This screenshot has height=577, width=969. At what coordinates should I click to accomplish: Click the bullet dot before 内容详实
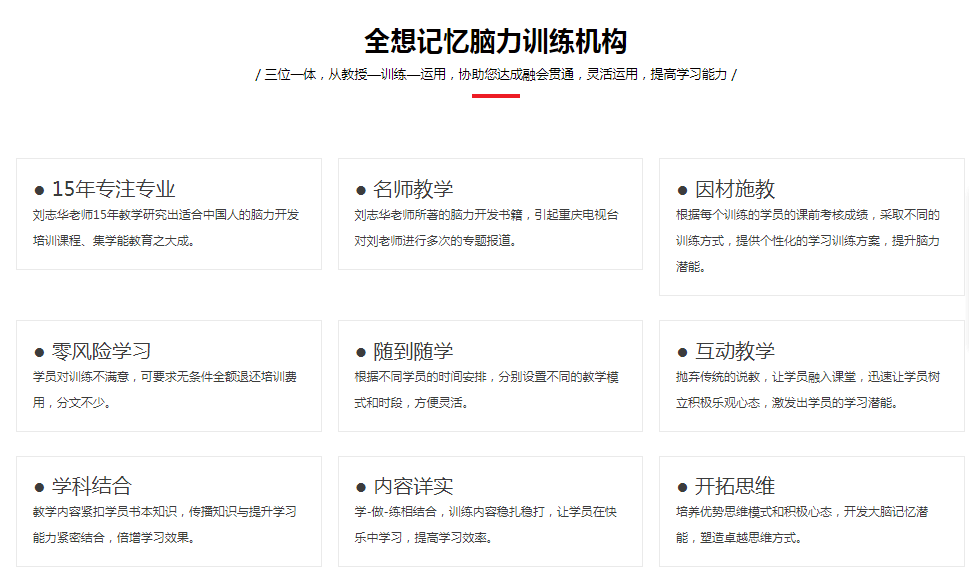361,487
